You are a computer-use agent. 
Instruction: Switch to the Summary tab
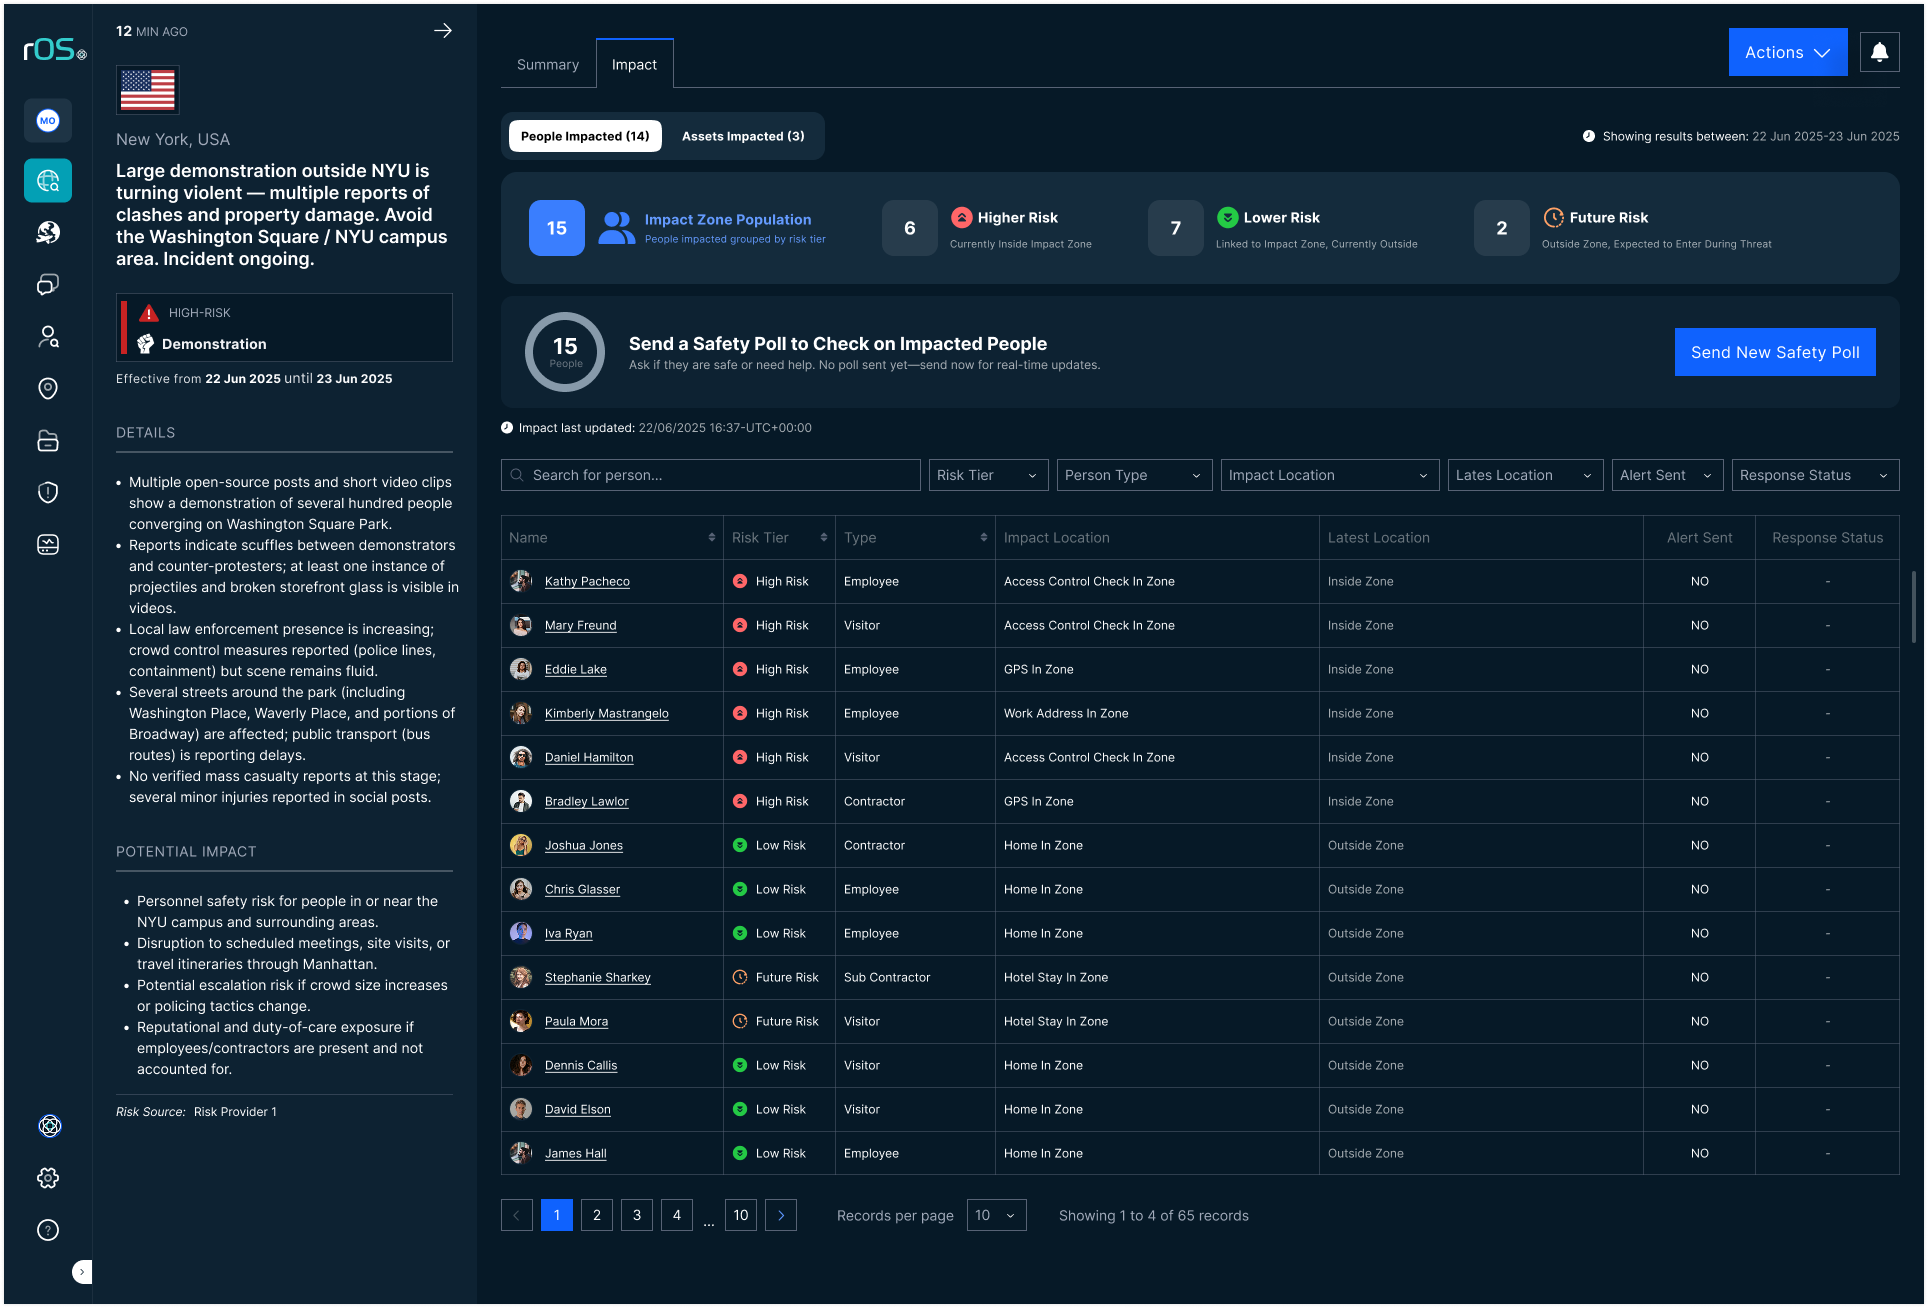tap(548, 64)
